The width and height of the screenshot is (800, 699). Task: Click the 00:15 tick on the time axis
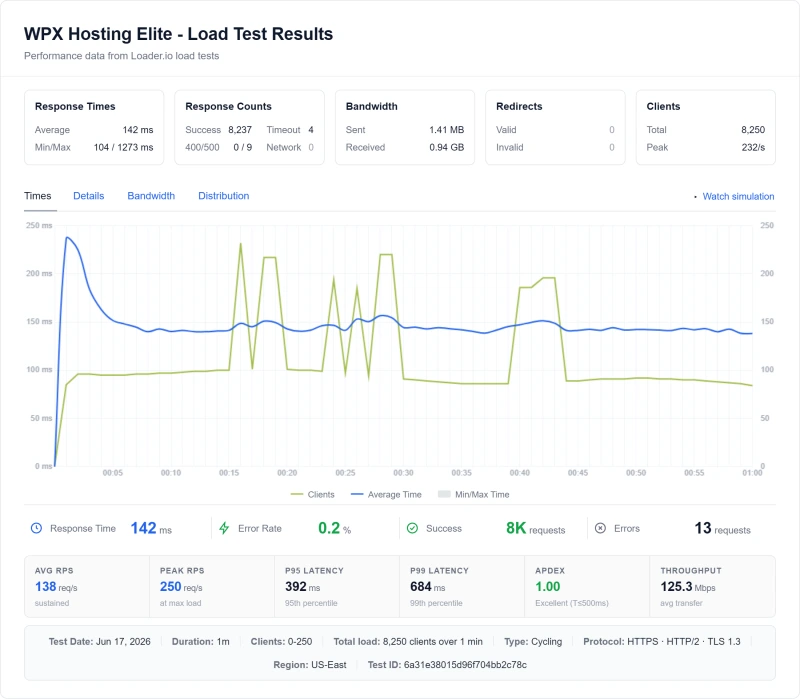pyautogui.click(x=229, y=473)
